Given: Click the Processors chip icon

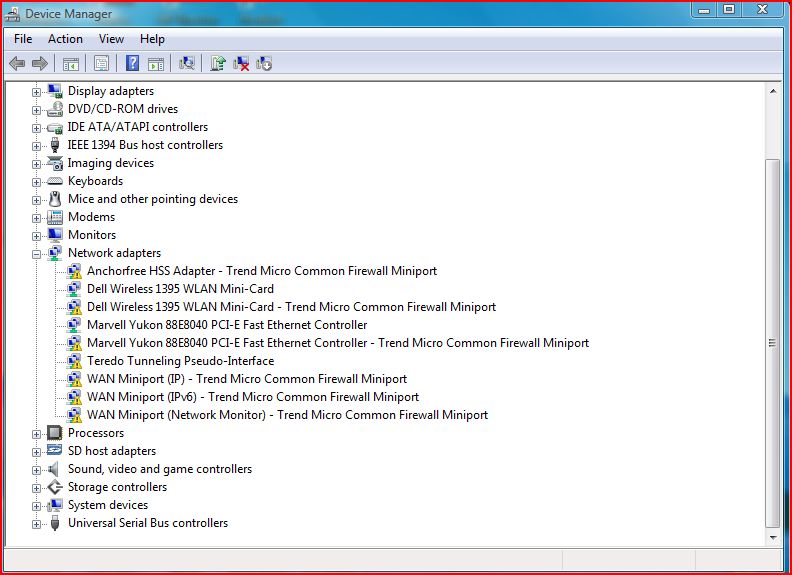Looking at the screenshot, I should point(55,433).
